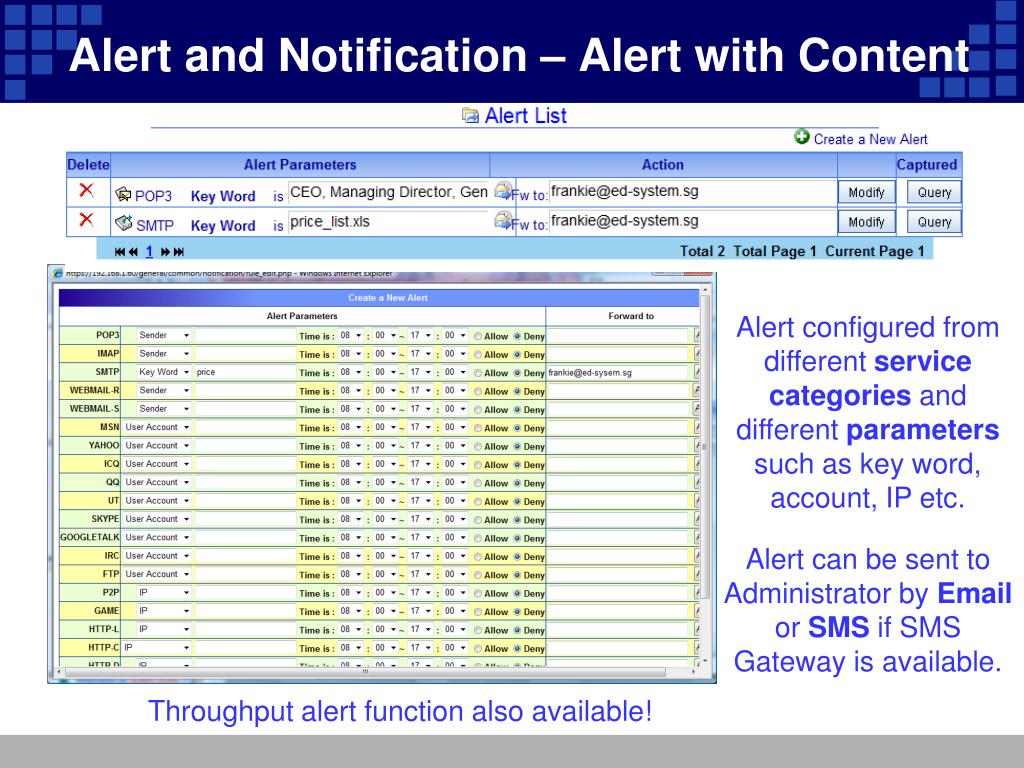
Task: Open IMAP end hour 17 dropdown
Action: [421, 353]
